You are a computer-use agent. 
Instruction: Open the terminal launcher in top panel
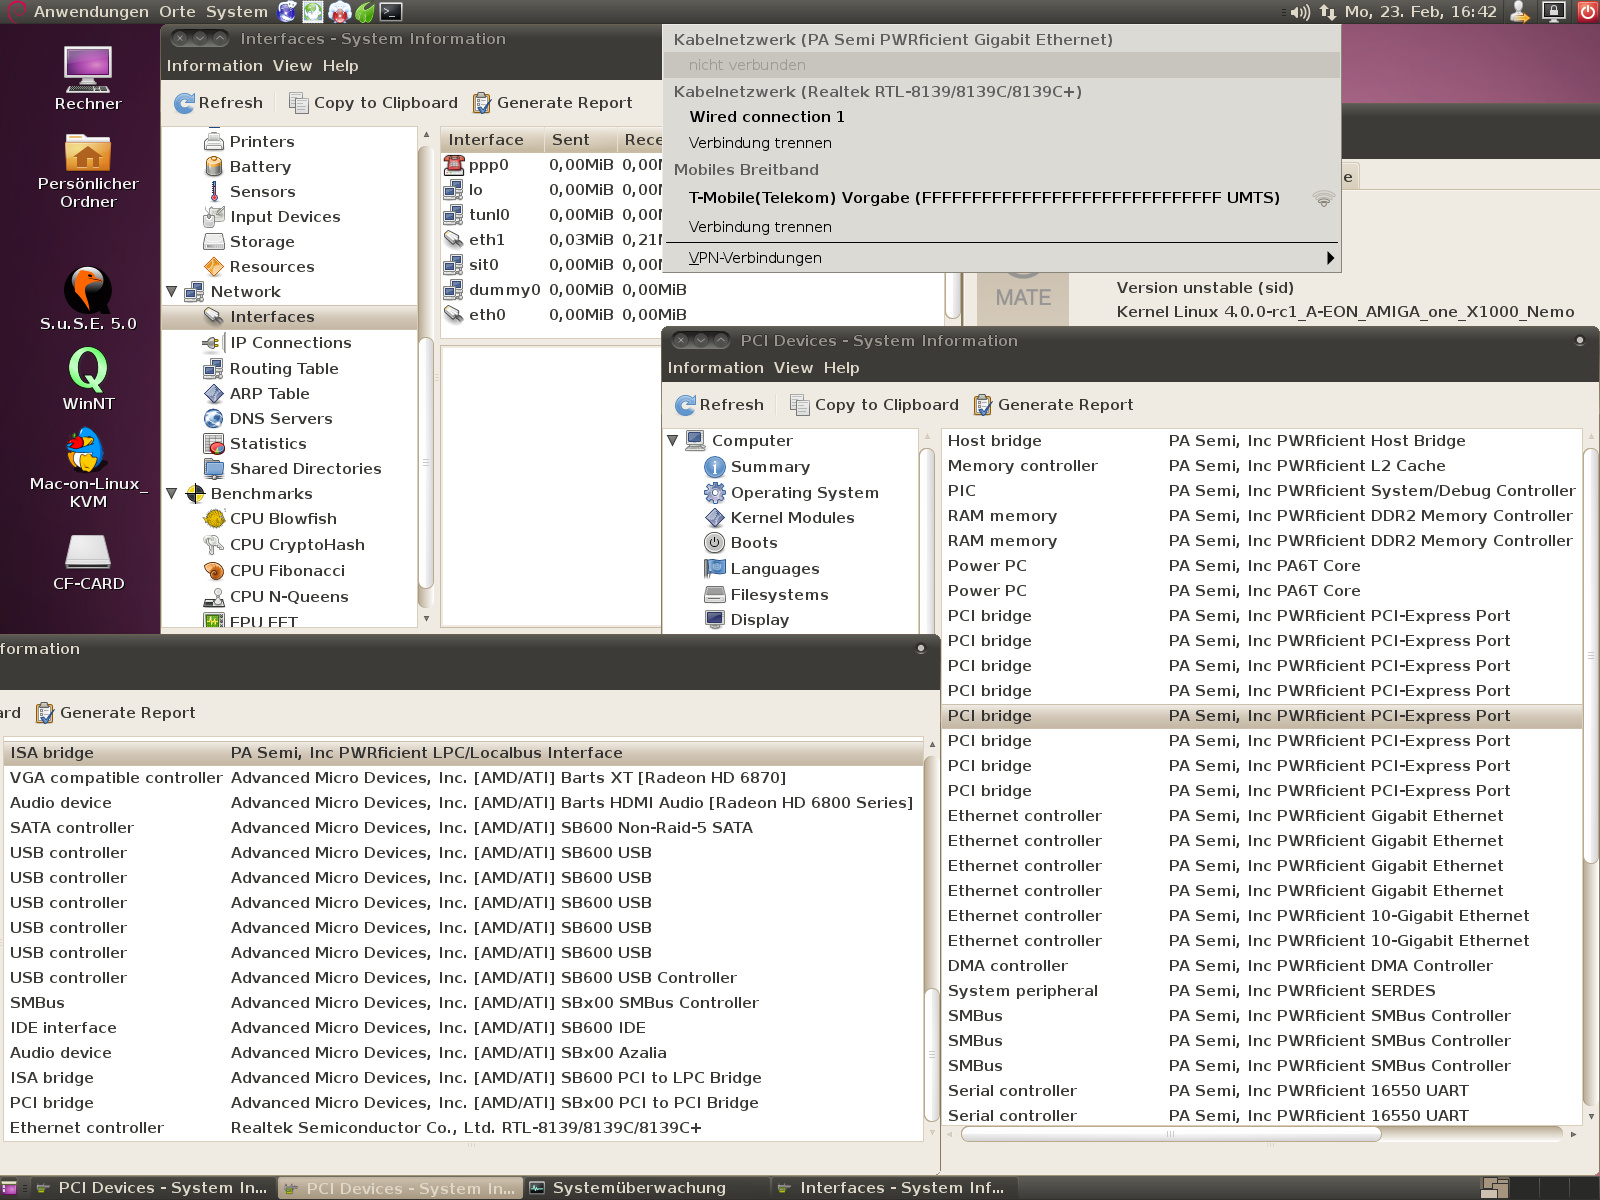(x=391, y=12)
